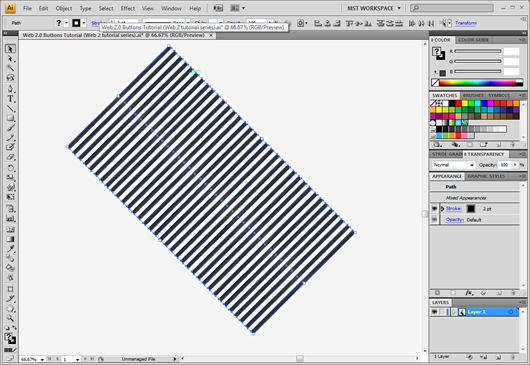
Task: Open the Window menu
Action: [171, 8]
